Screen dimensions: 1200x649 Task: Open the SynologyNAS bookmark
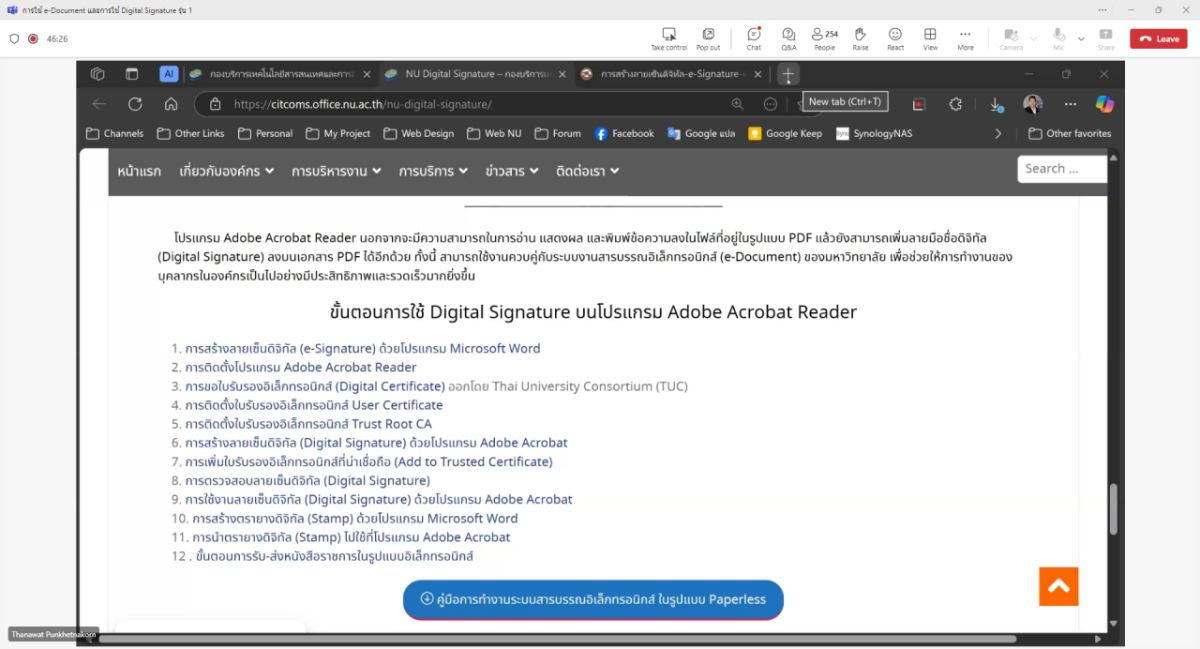pyautogui.click(x=874, y=133)
